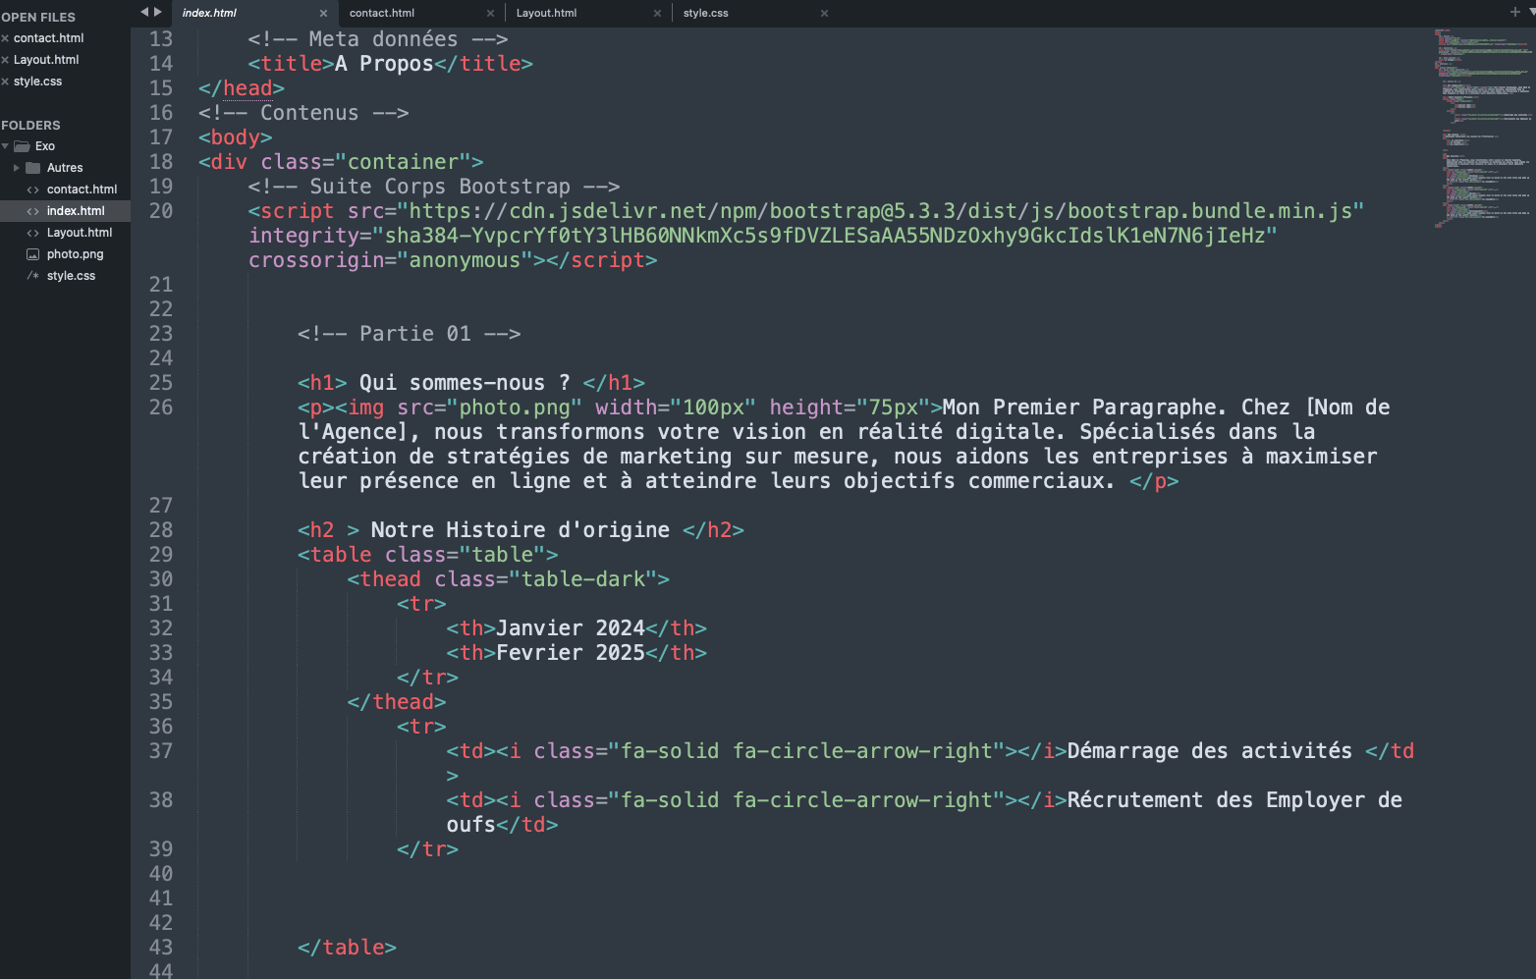Click the "</head>" closing tag
This screenshot has width=1536, height=979.
click(241, 88)
